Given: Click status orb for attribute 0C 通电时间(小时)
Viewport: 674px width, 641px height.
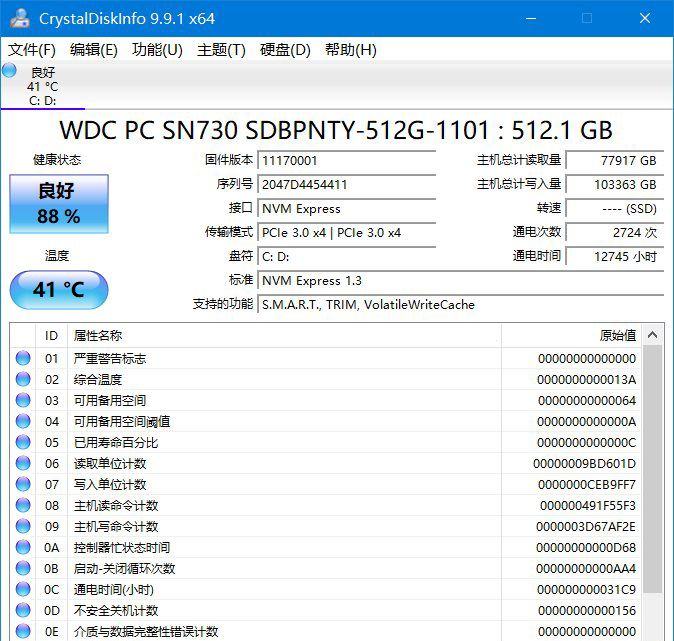Looking at the screenshot, I should [23, 589].
